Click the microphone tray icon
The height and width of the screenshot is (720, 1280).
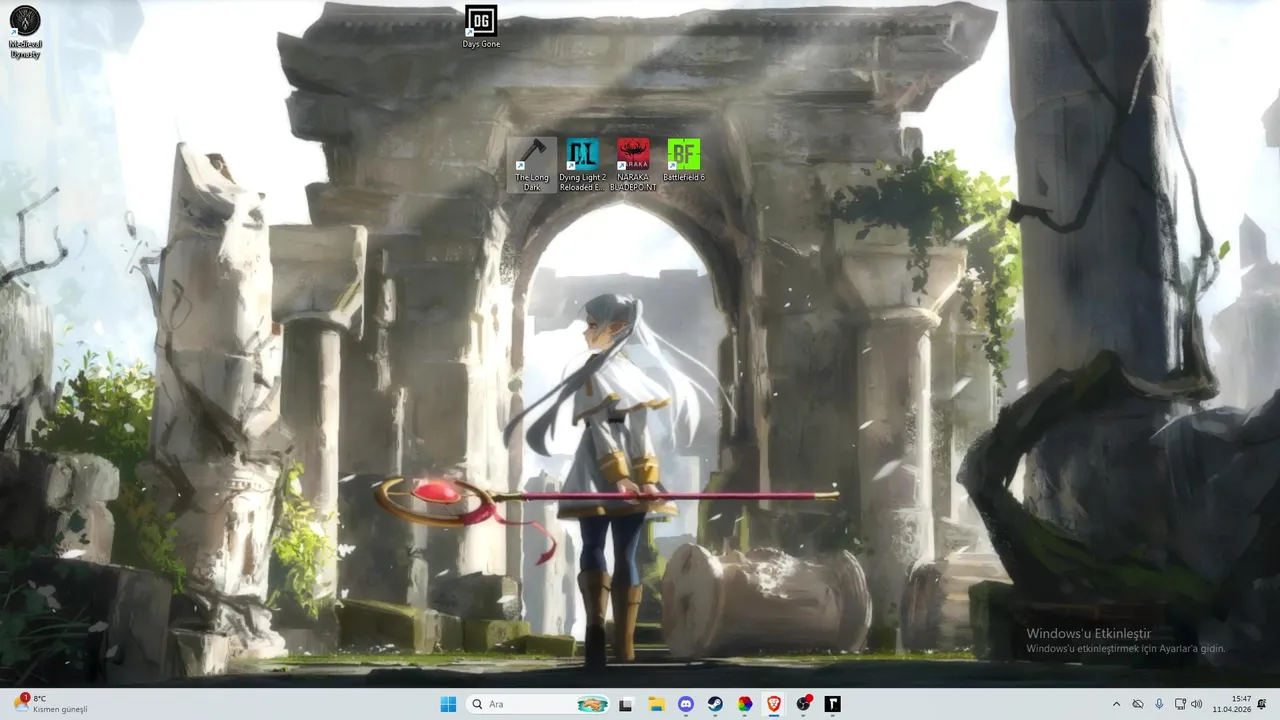point(1159,704)
